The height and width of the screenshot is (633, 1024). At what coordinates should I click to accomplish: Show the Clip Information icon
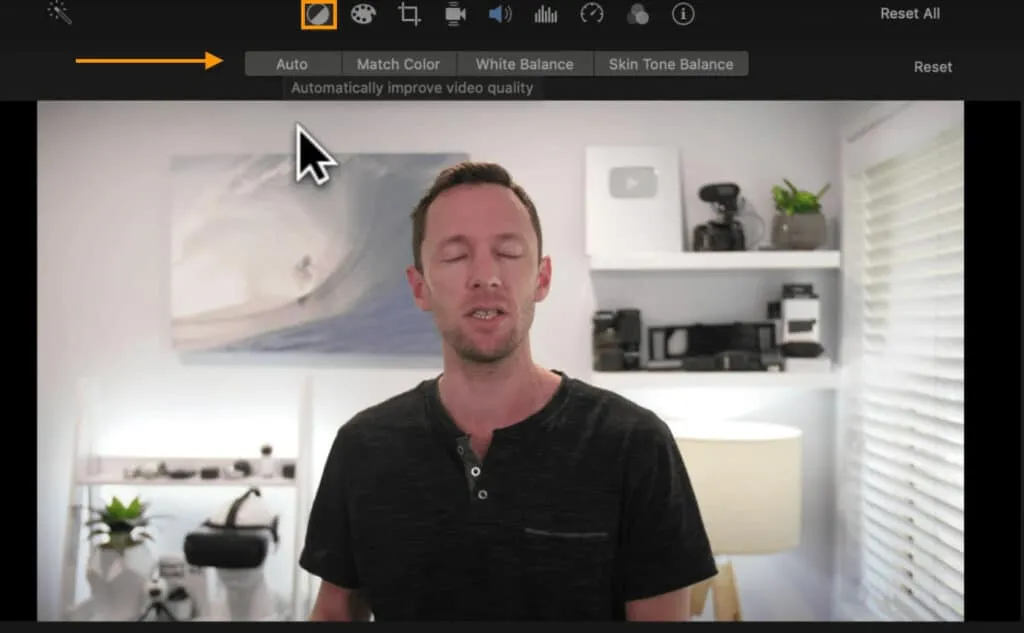(683, 14)
